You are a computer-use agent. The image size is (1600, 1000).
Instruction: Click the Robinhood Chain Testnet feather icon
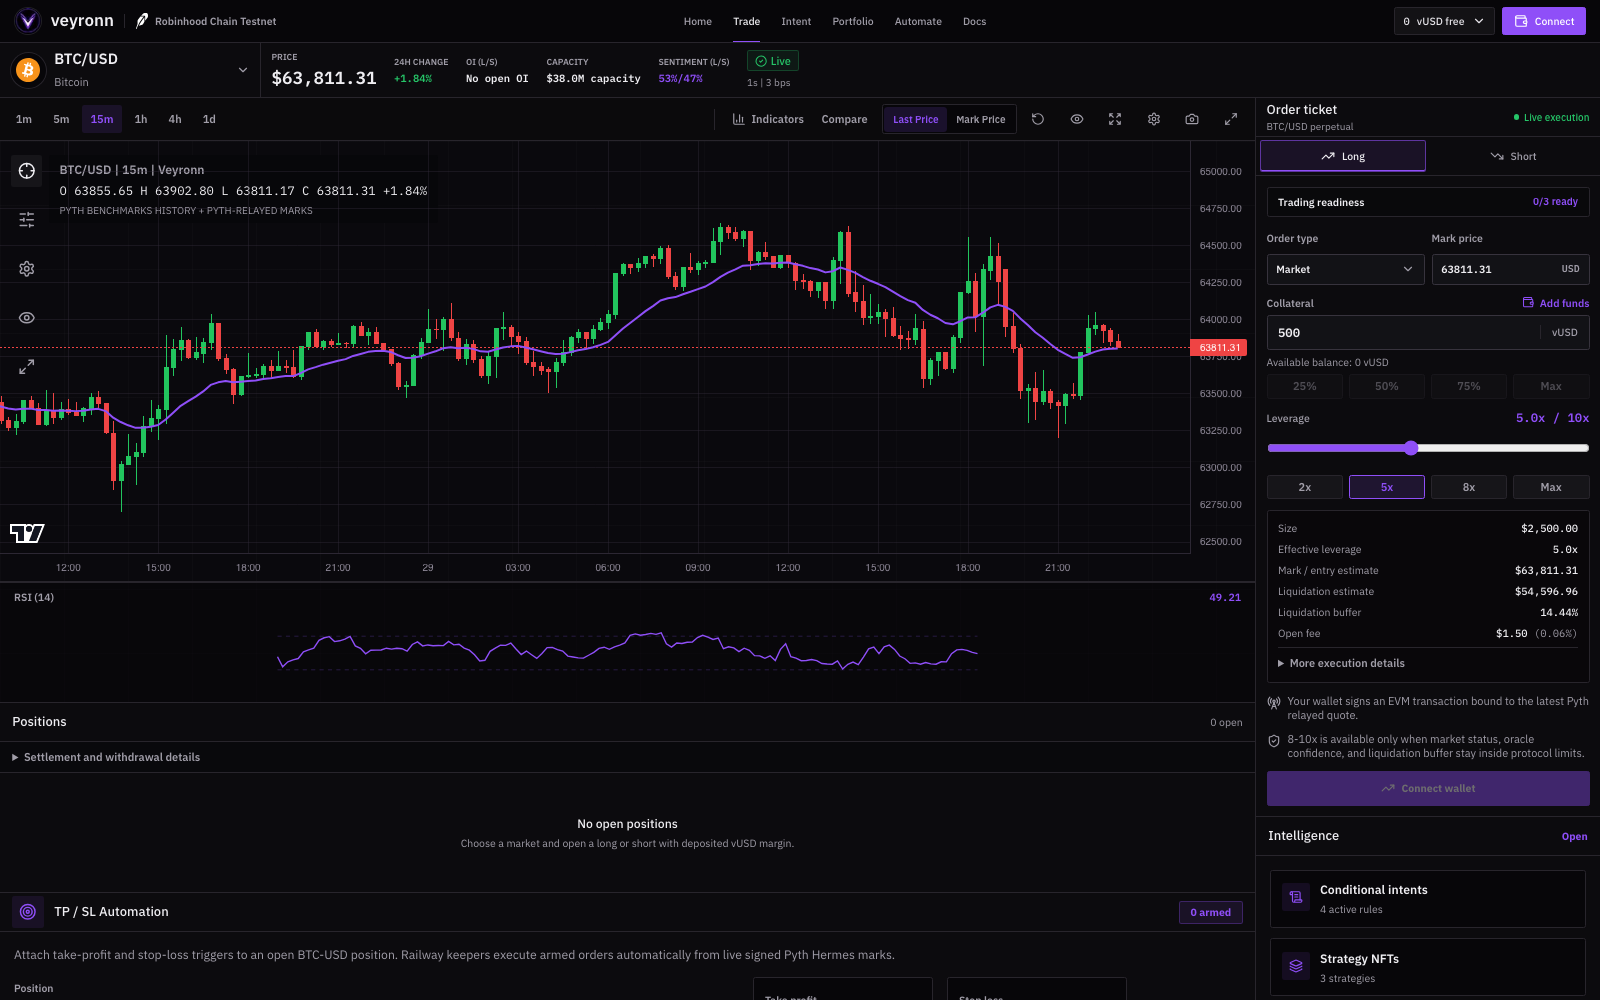coord(142,21)
